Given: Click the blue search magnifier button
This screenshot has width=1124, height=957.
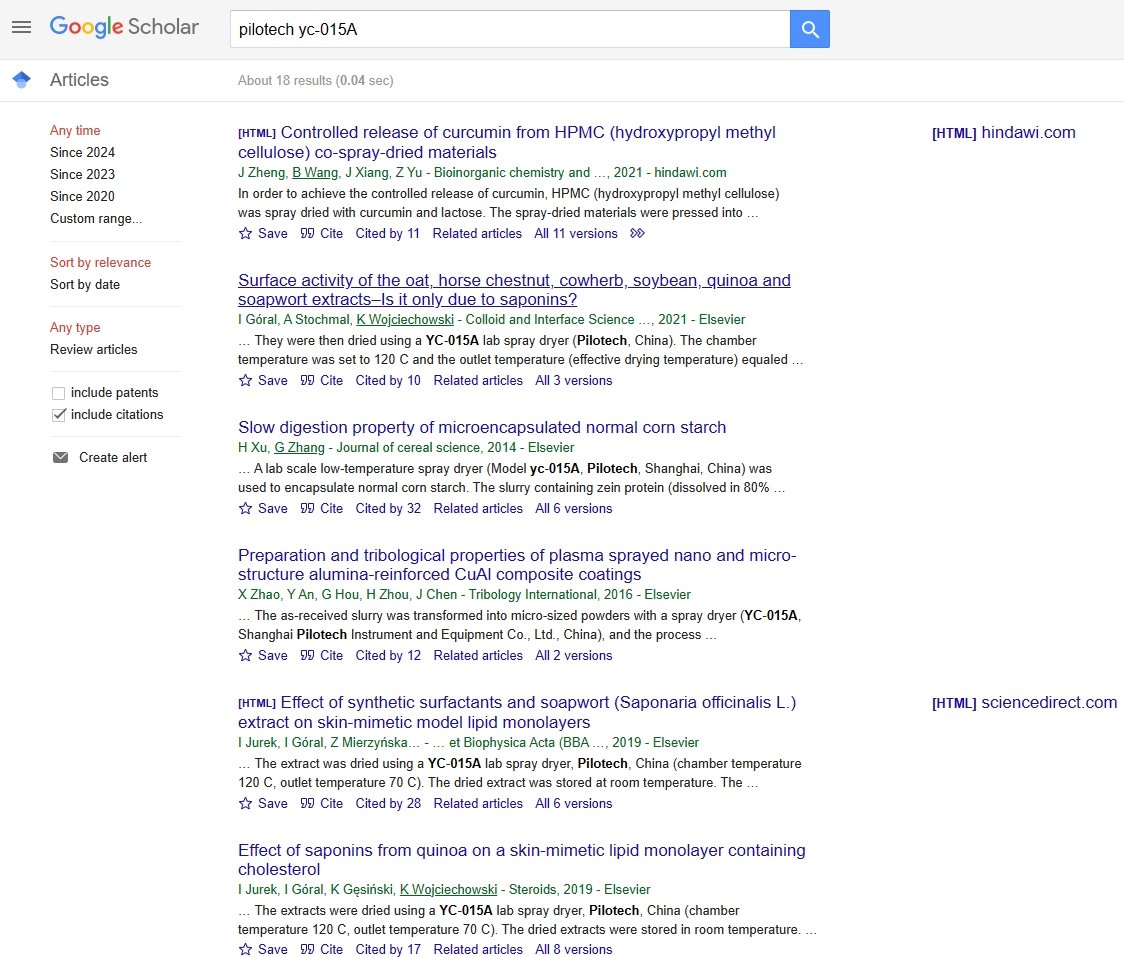Looking at the screenshot, I should [809, 29].
